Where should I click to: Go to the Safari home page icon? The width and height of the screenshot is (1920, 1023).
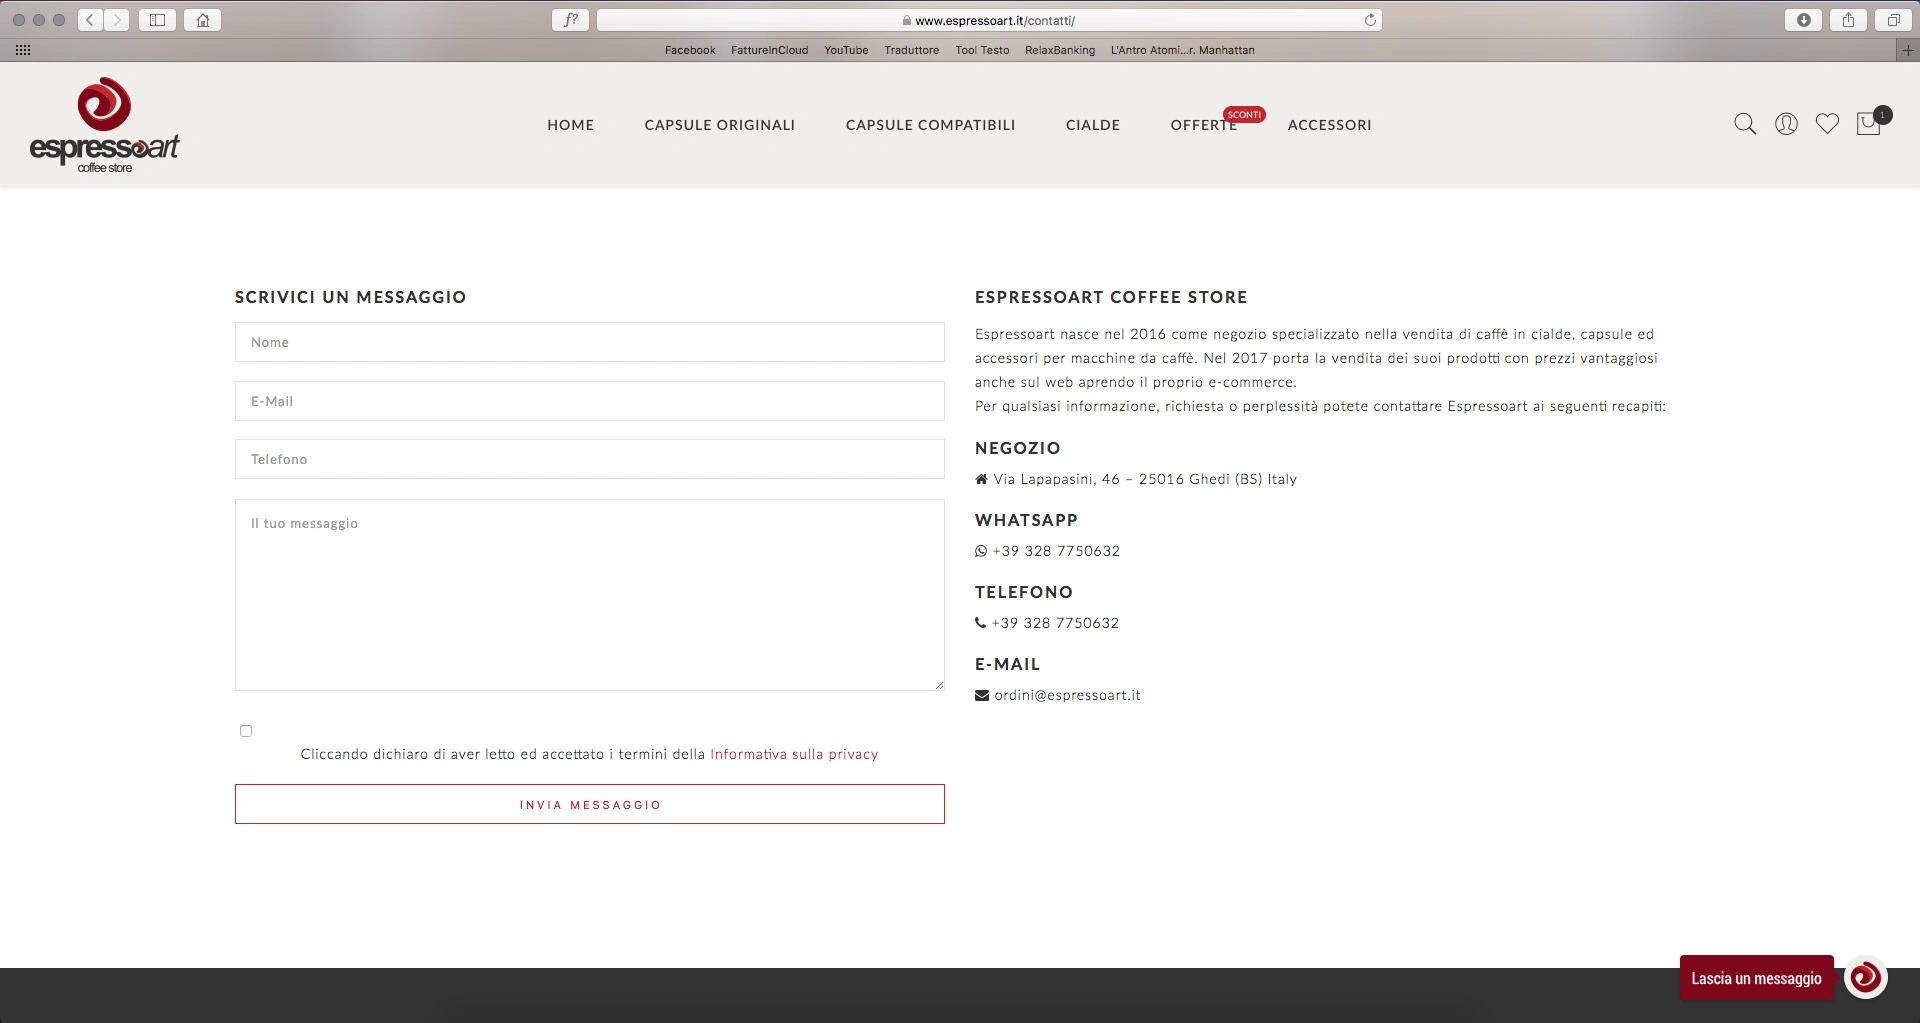pyautogui.click(x=203, y=20)
